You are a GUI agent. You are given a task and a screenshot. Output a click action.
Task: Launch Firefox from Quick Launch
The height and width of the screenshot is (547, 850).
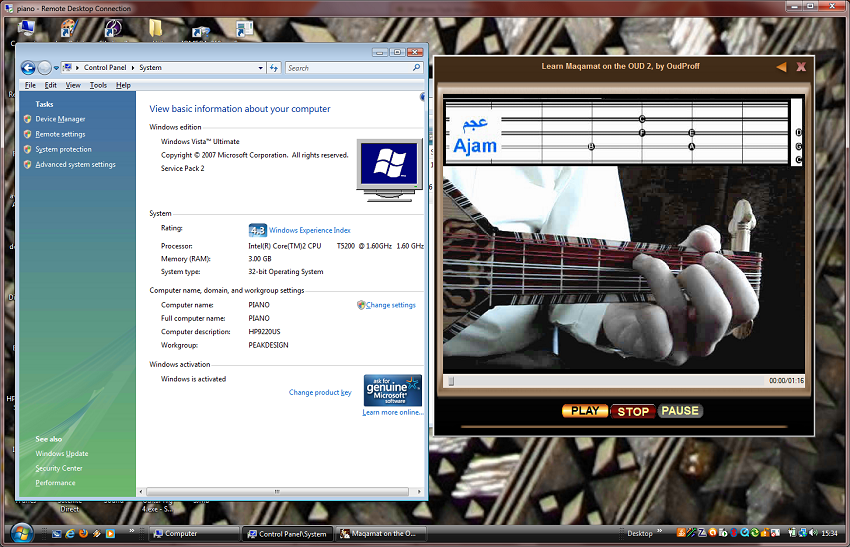click(x=83, y=533)
